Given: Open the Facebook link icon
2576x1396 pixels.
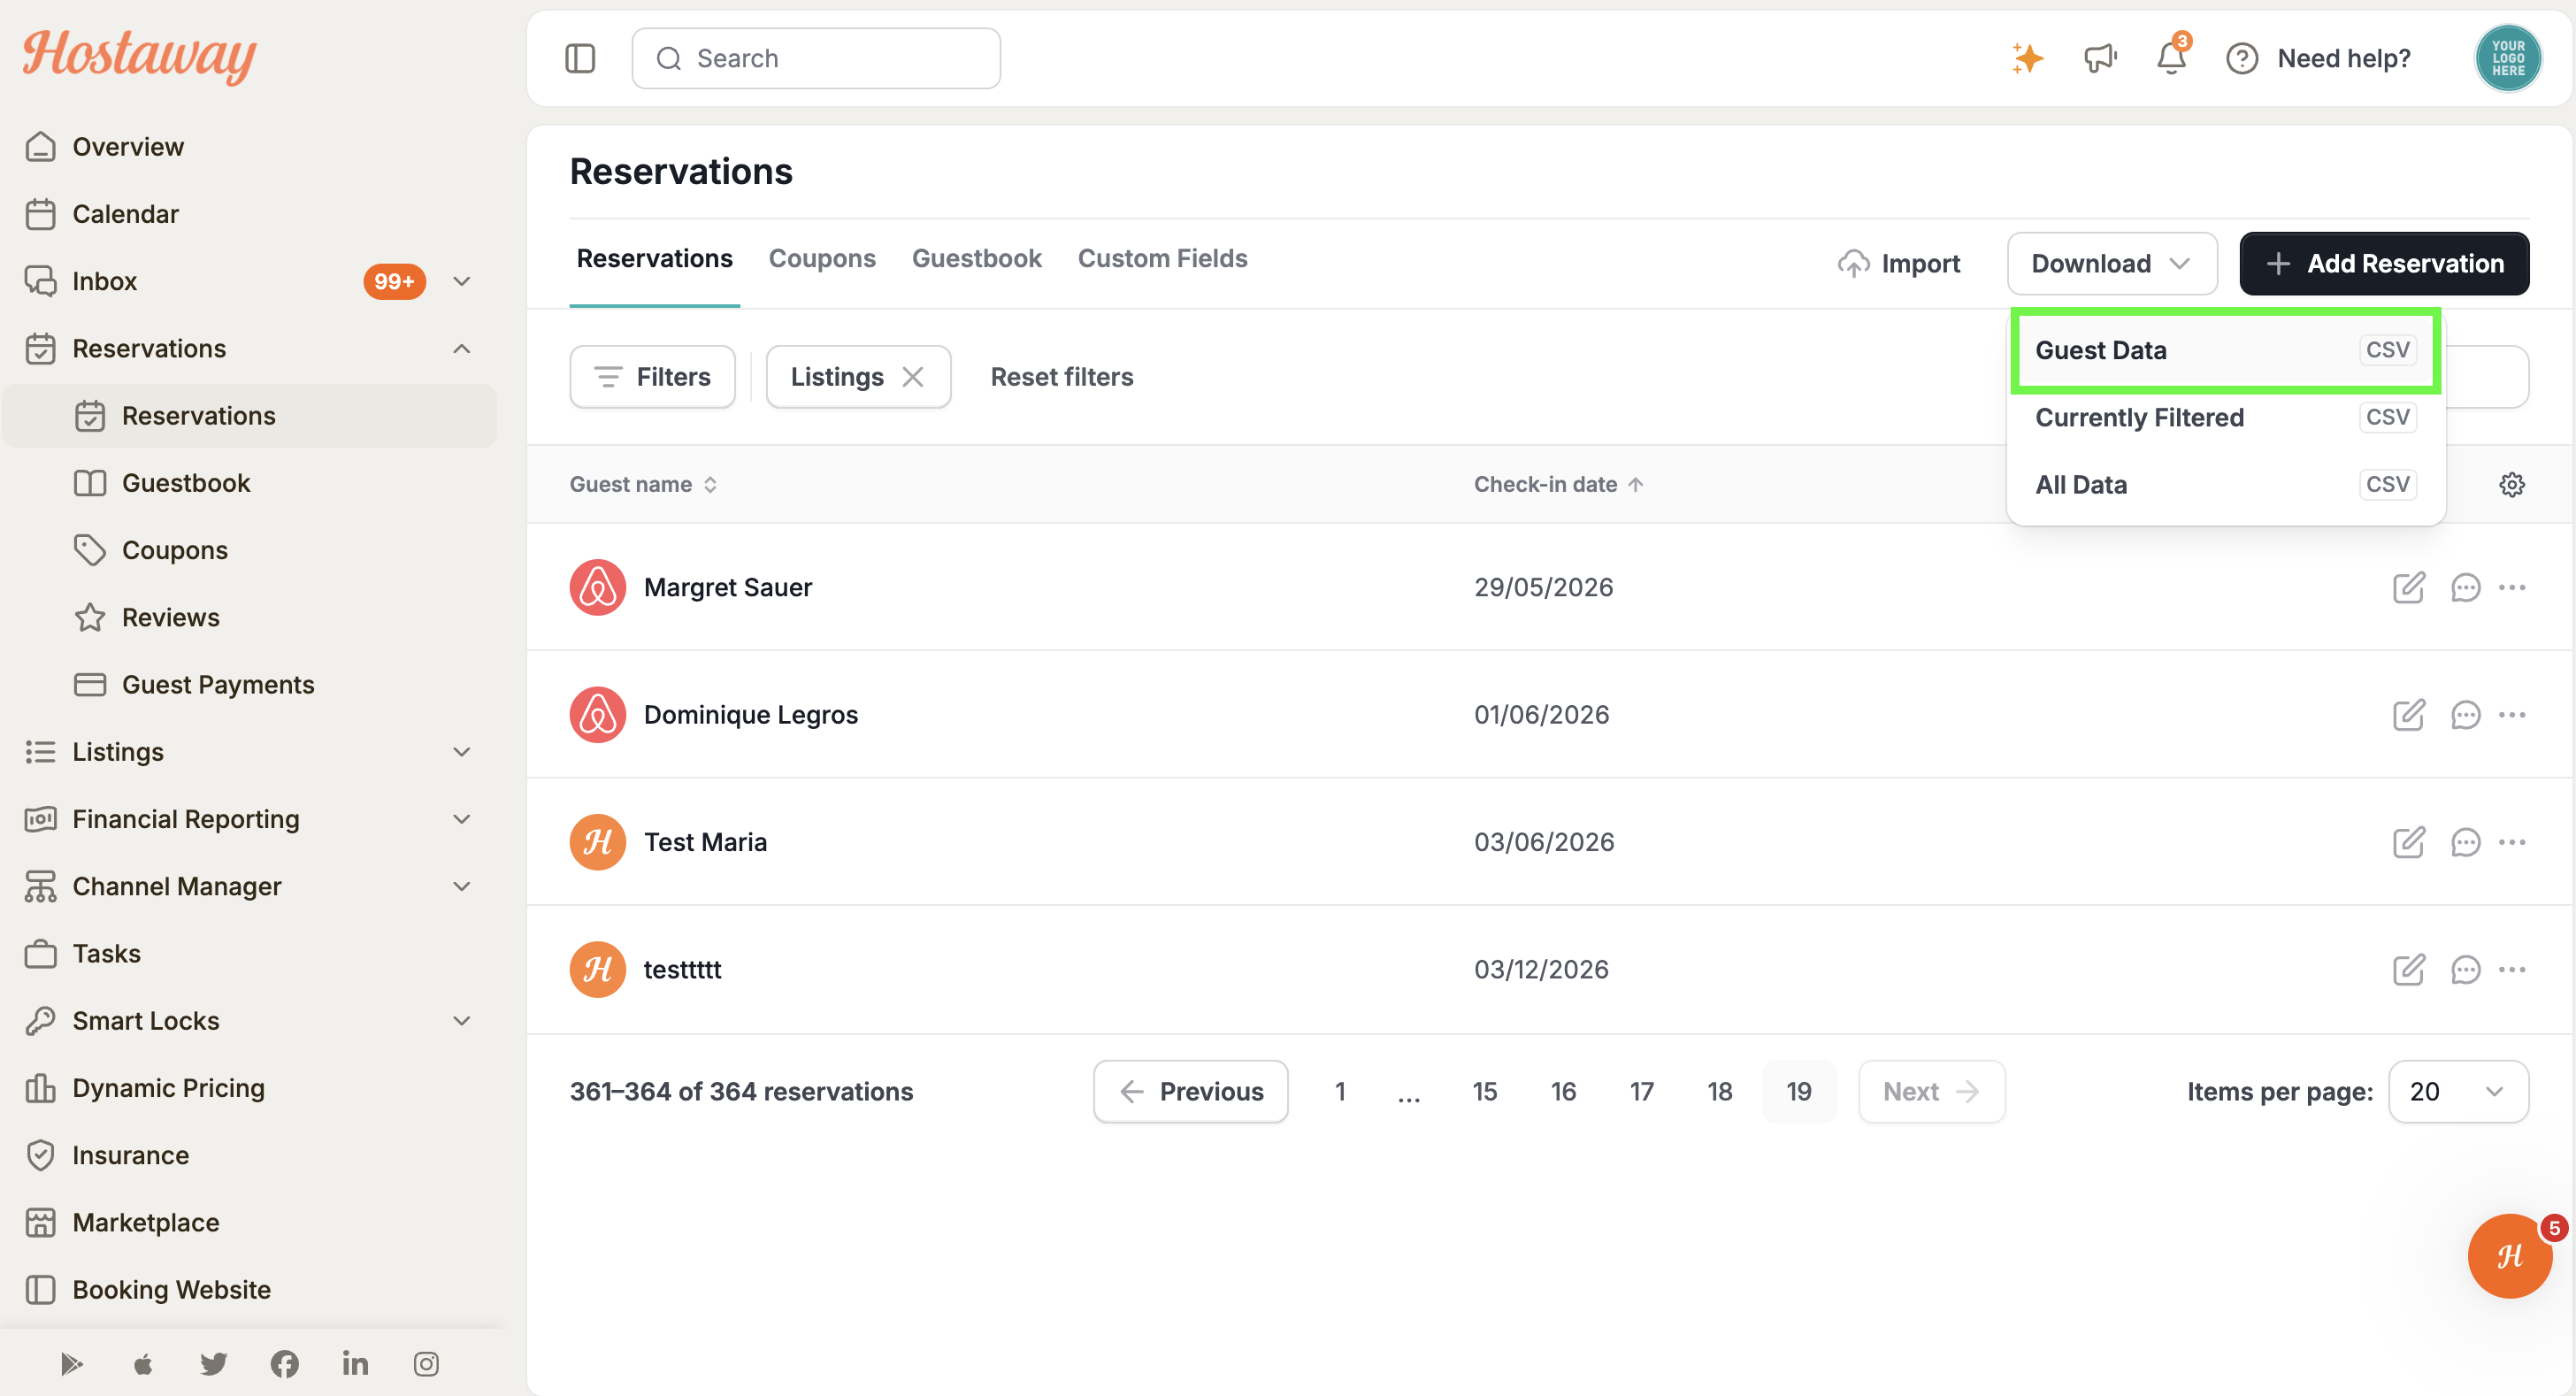Looking at the screenshot, I should [284, 1363].
